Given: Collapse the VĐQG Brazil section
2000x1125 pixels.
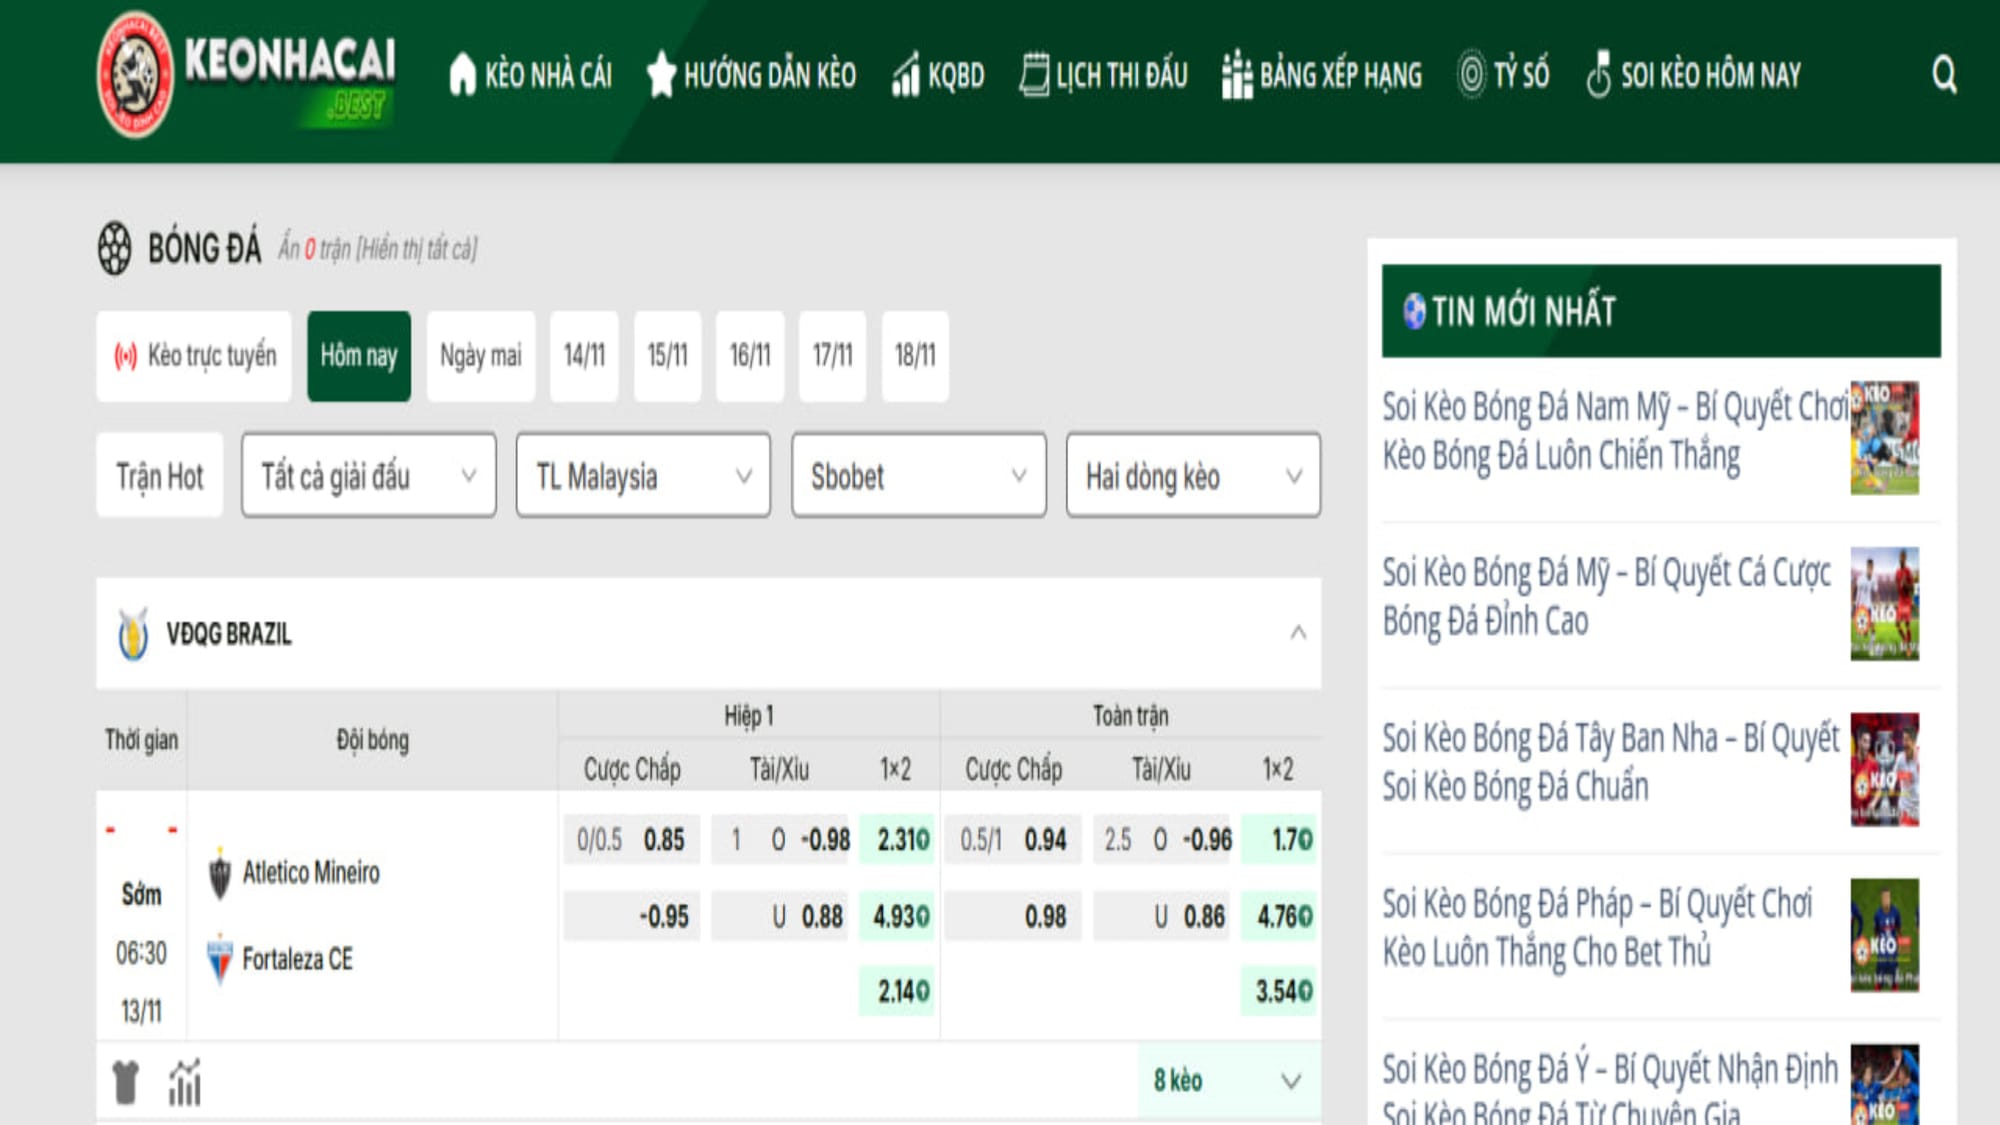Looking at the screenshot, I should (x=1297, y=633).
